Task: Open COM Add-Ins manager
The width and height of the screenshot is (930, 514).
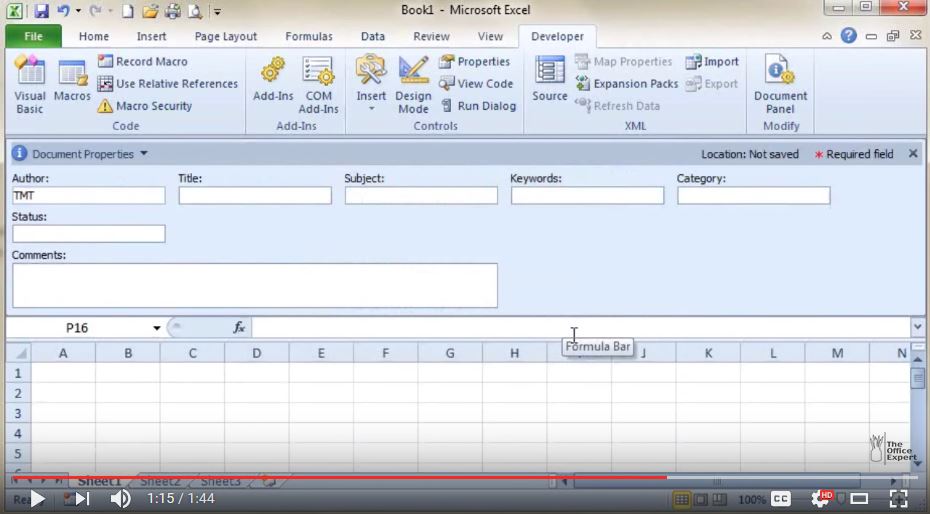Action: pos(319,84)
